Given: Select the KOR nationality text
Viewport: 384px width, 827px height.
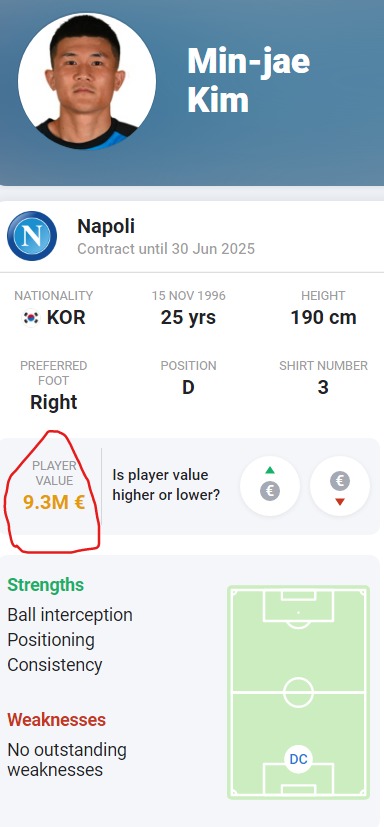Looking at the screenshot, I should (x=66, y=318).
